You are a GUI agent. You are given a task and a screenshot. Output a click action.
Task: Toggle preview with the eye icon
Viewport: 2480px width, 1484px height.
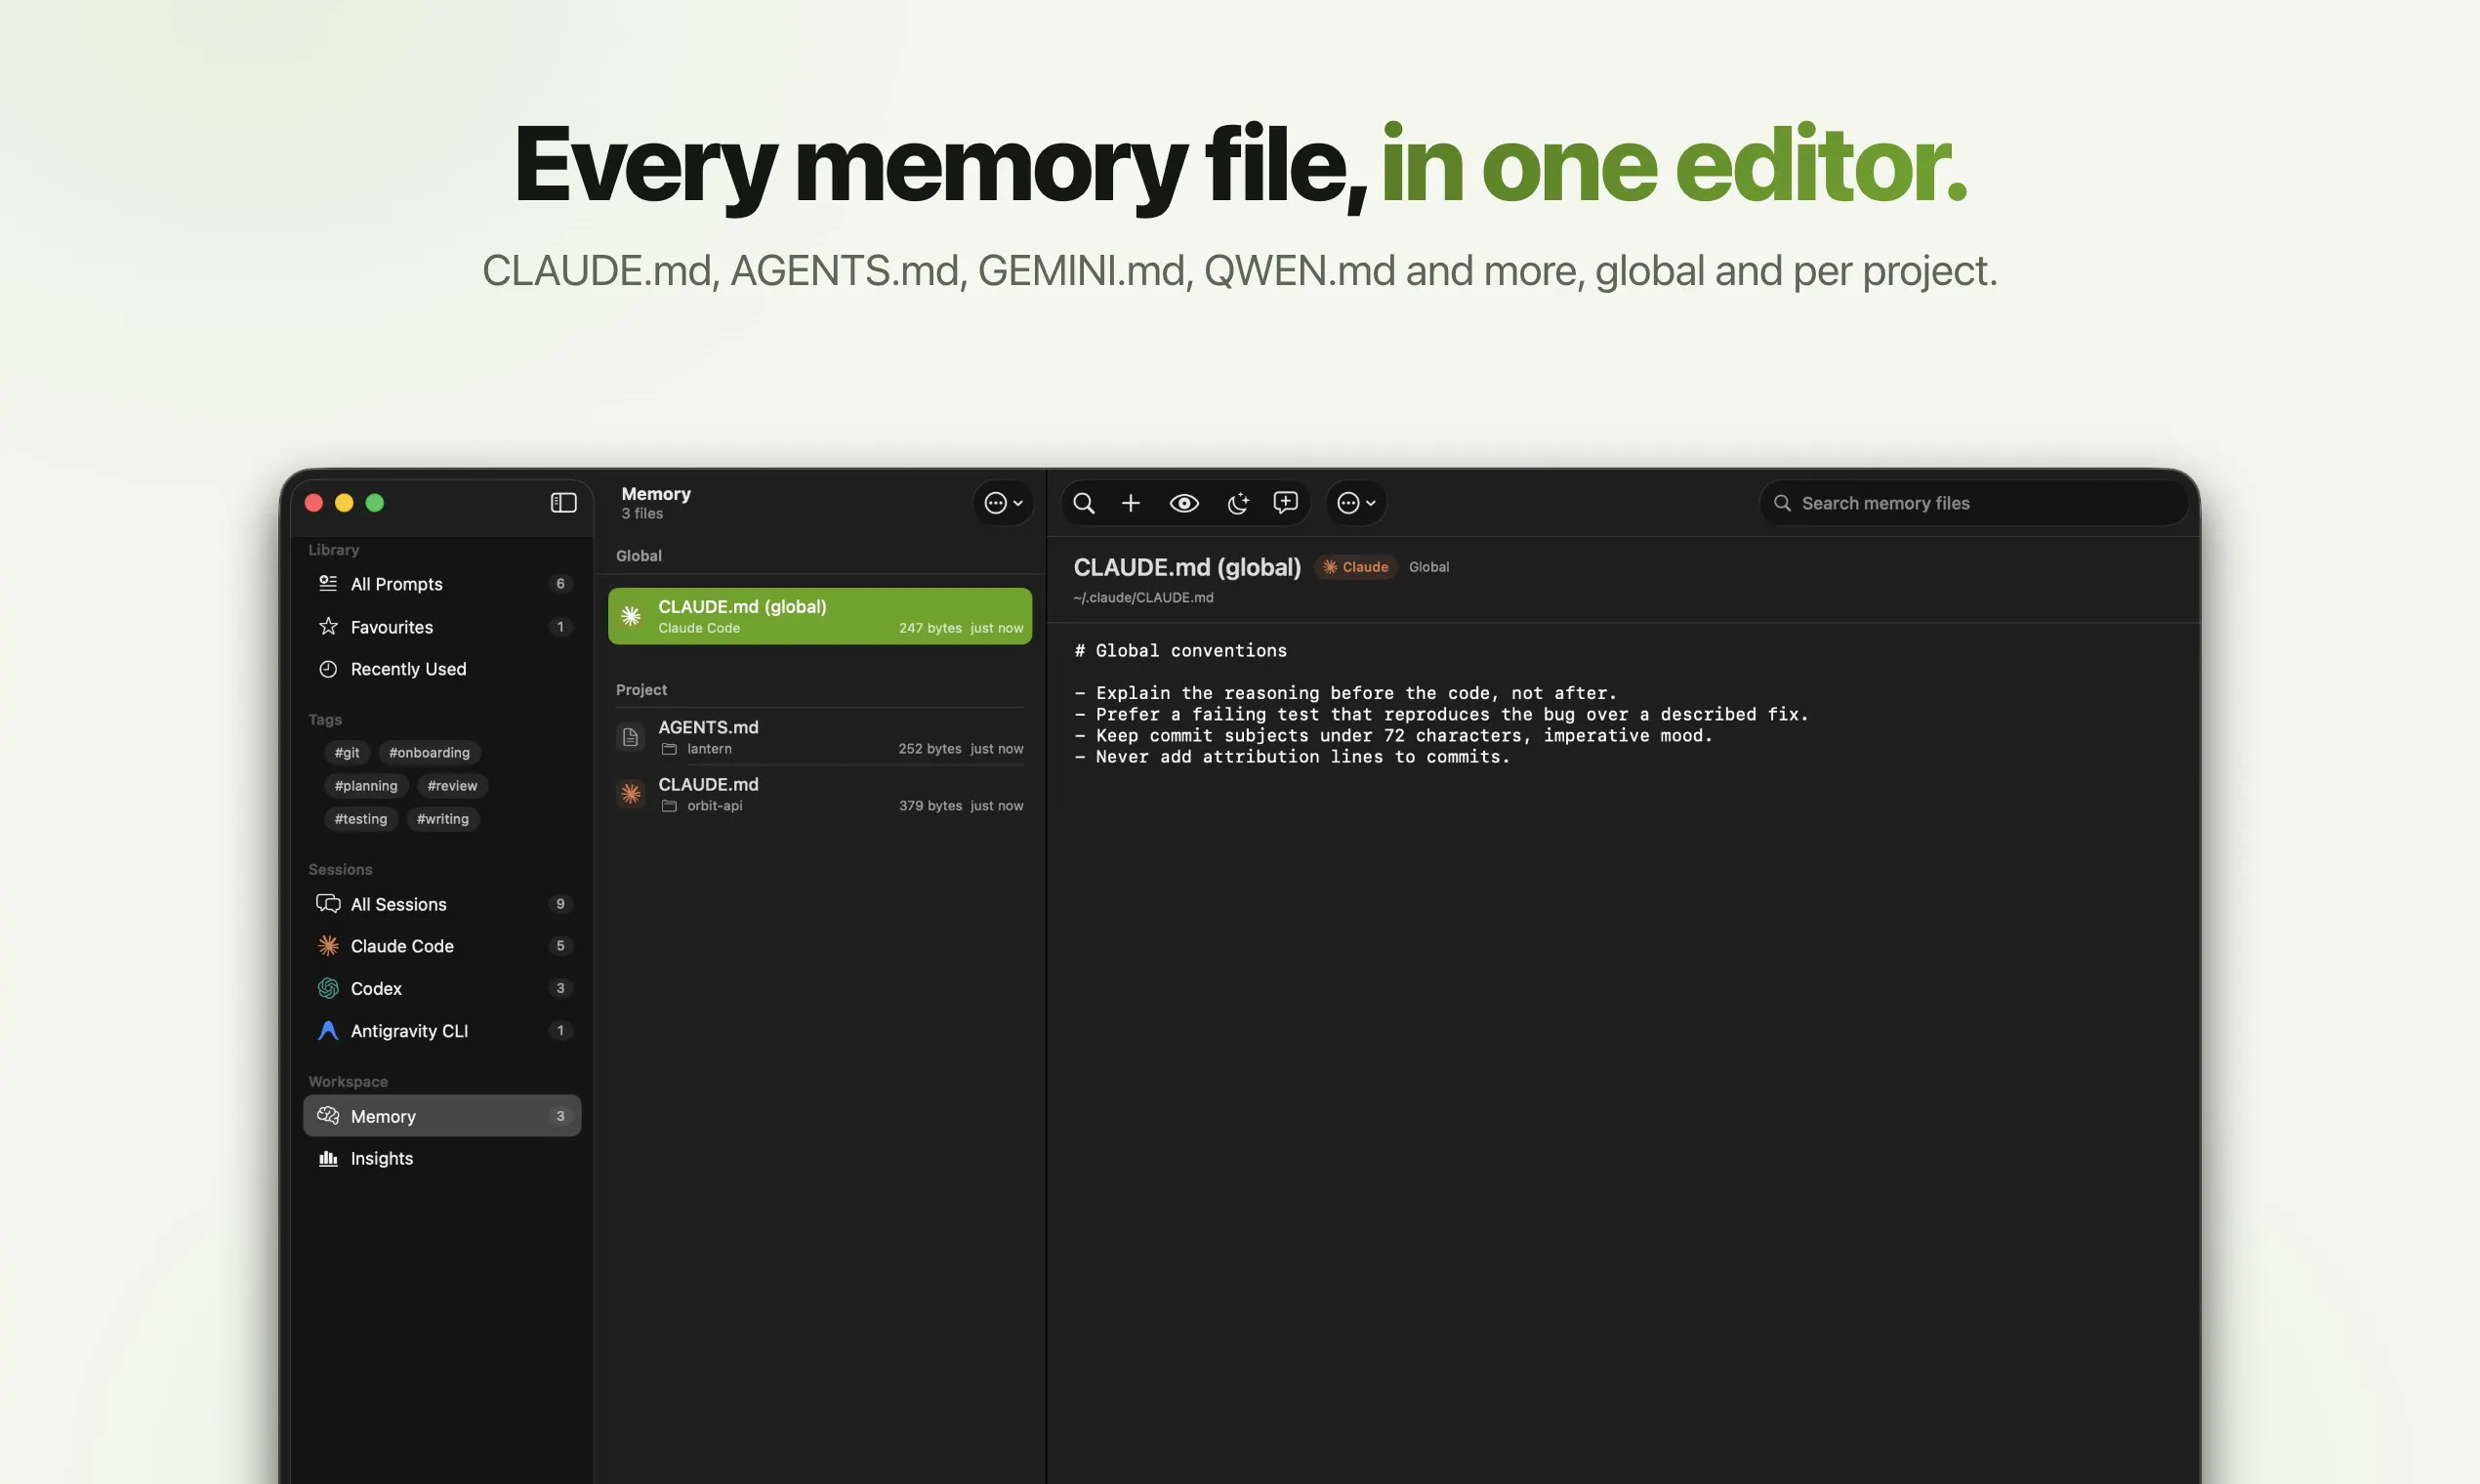(1184, 503)
